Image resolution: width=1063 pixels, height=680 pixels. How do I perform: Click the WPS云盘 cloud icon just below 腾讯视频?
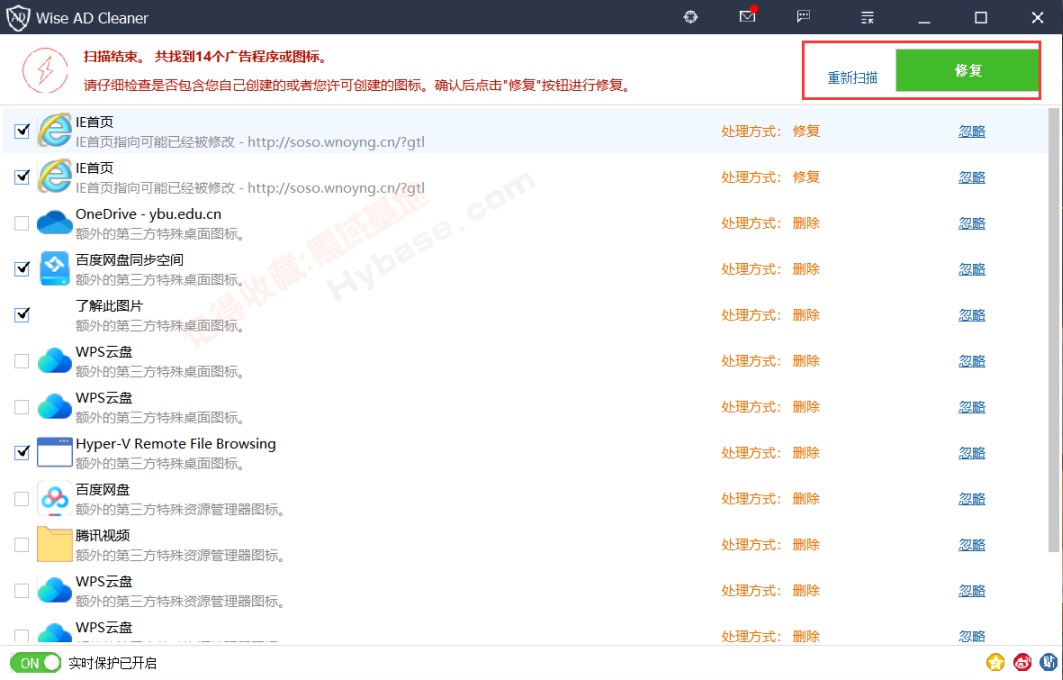(54, 590)
